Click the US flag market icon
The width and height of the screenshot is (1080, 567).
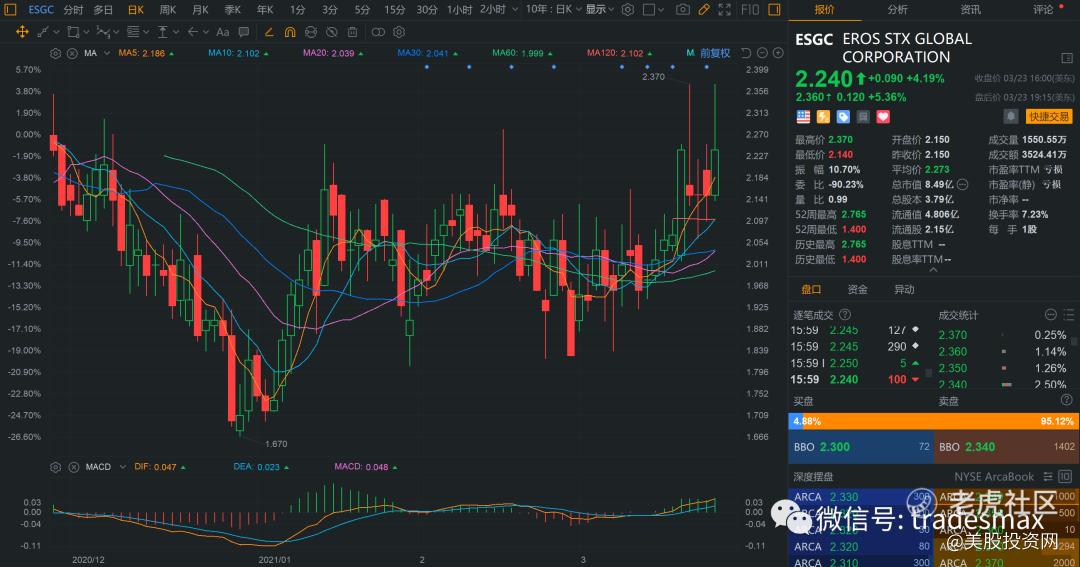tap(803, 116)
